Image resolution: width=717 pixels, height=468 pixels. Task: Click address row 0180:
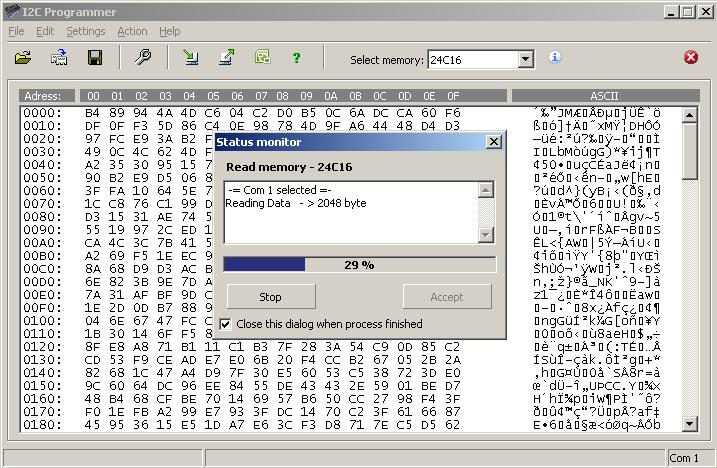[x=42, y=425]
